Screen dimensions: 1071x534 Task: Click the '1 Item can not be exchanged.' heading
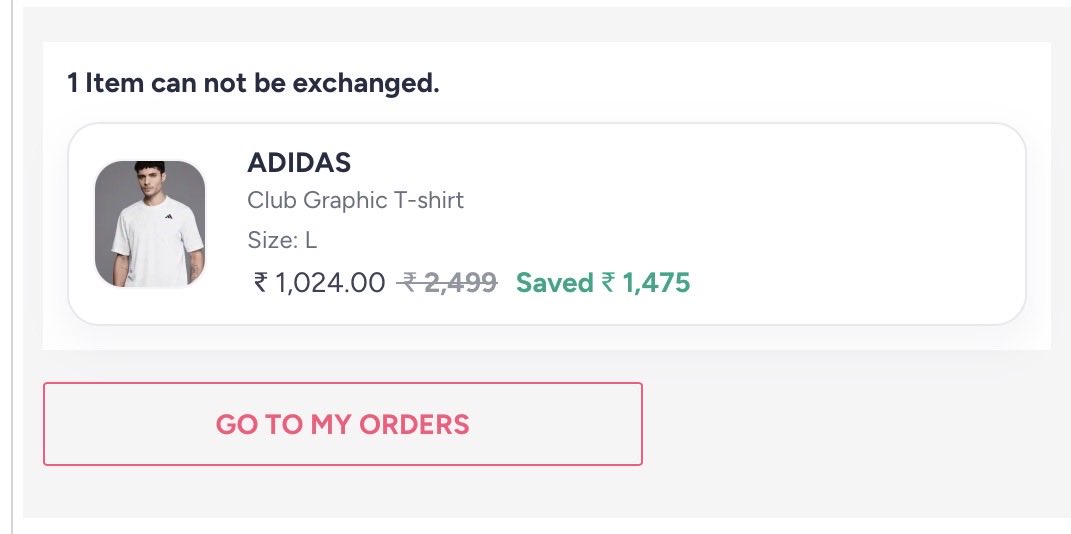[x=253, y=83]
